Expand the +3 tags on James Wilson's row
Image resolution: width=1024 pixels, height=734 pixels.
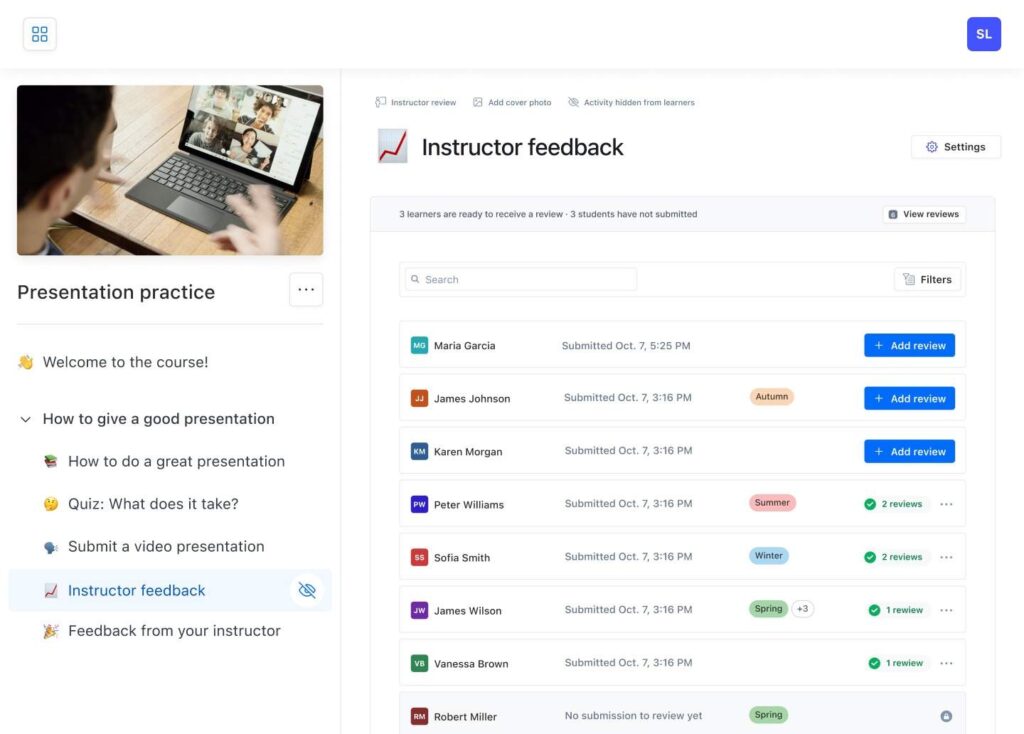pos(802,608)
